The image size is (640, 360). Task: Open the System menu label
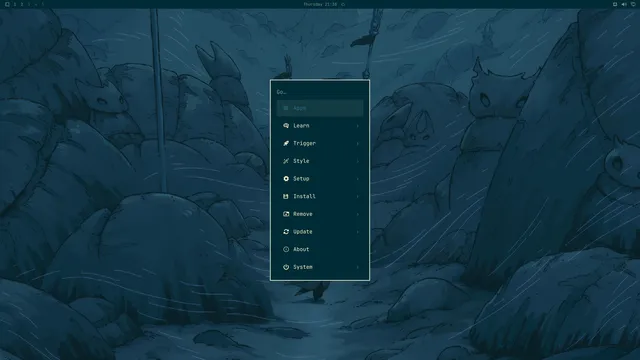point(303,267)
